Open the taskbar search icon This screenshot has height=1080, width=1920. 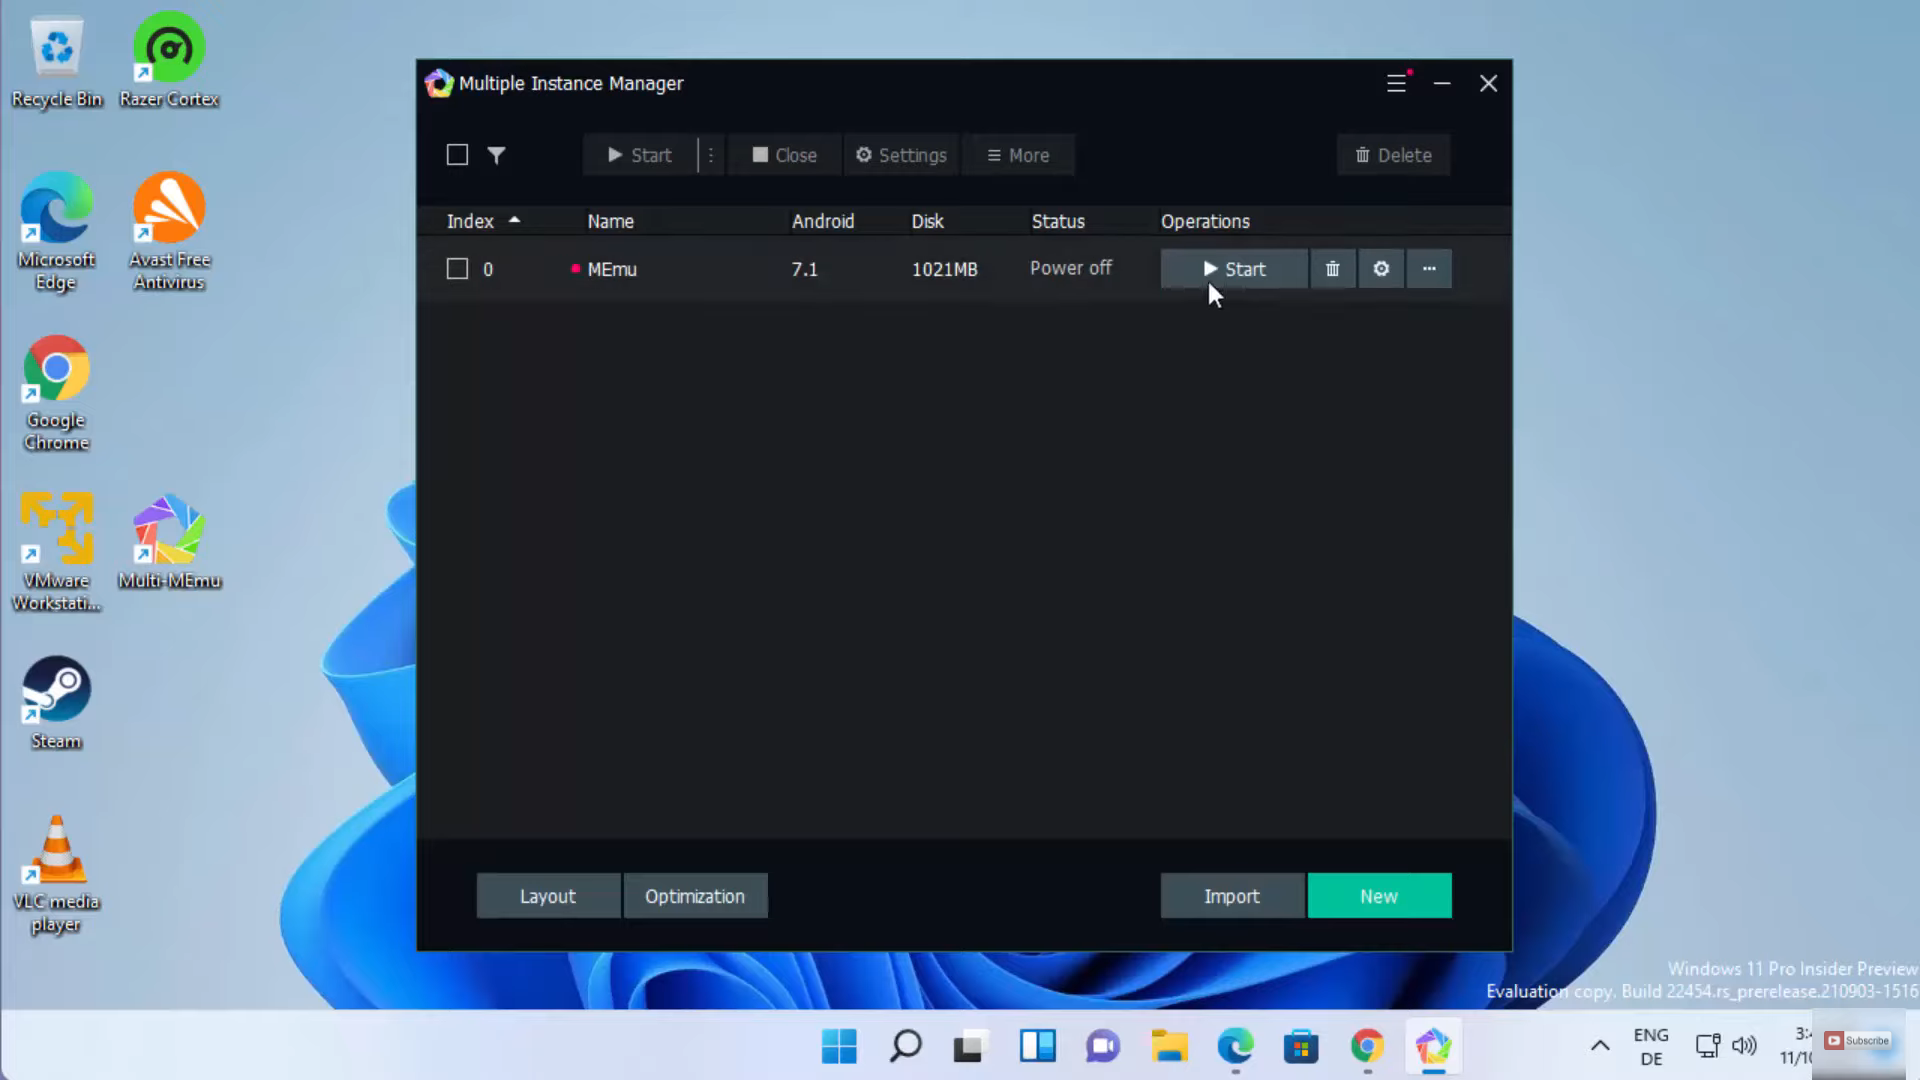click(x=905, y=1046)
